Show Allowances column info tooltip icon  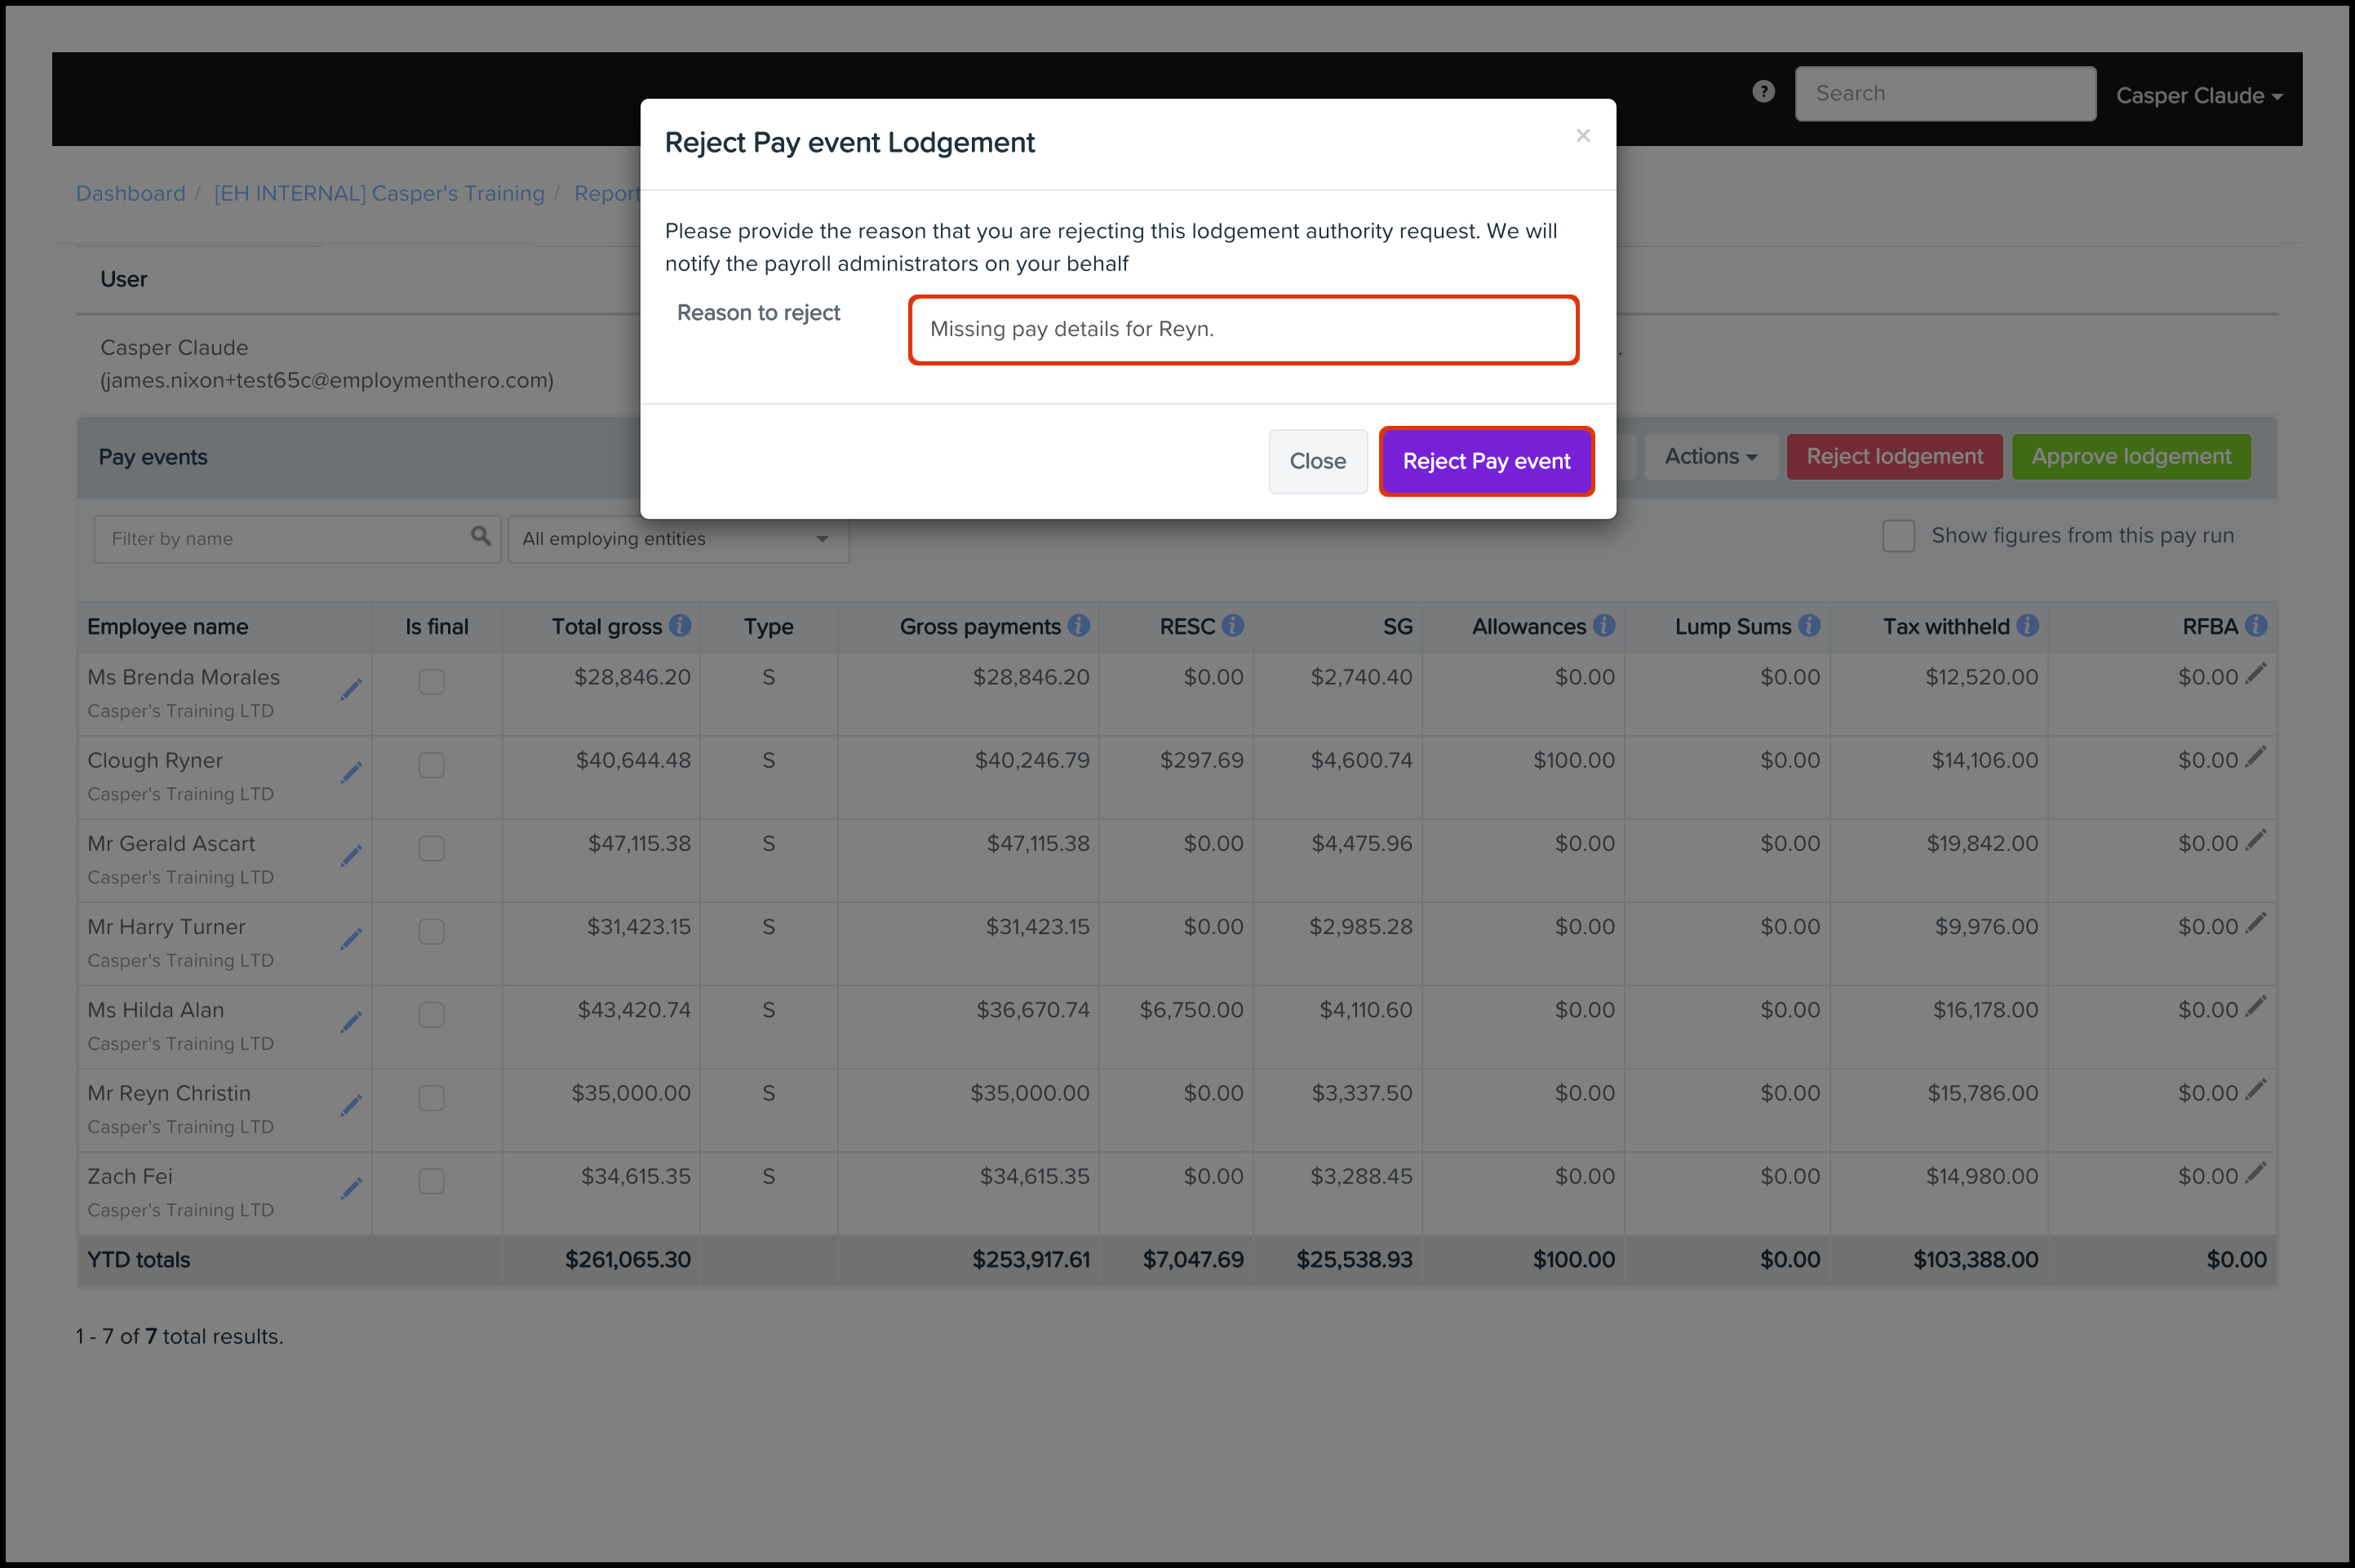click(x=1604, y=626)
